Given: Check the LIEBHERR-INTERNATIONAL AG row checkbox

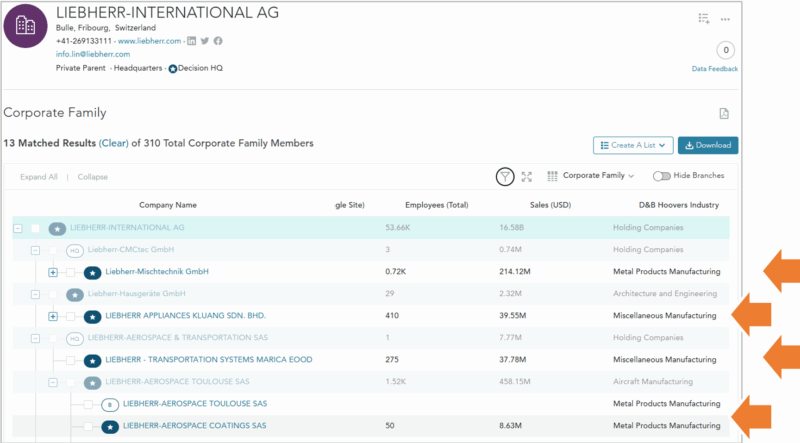Looking at the screenshot, I should point(35,228).
